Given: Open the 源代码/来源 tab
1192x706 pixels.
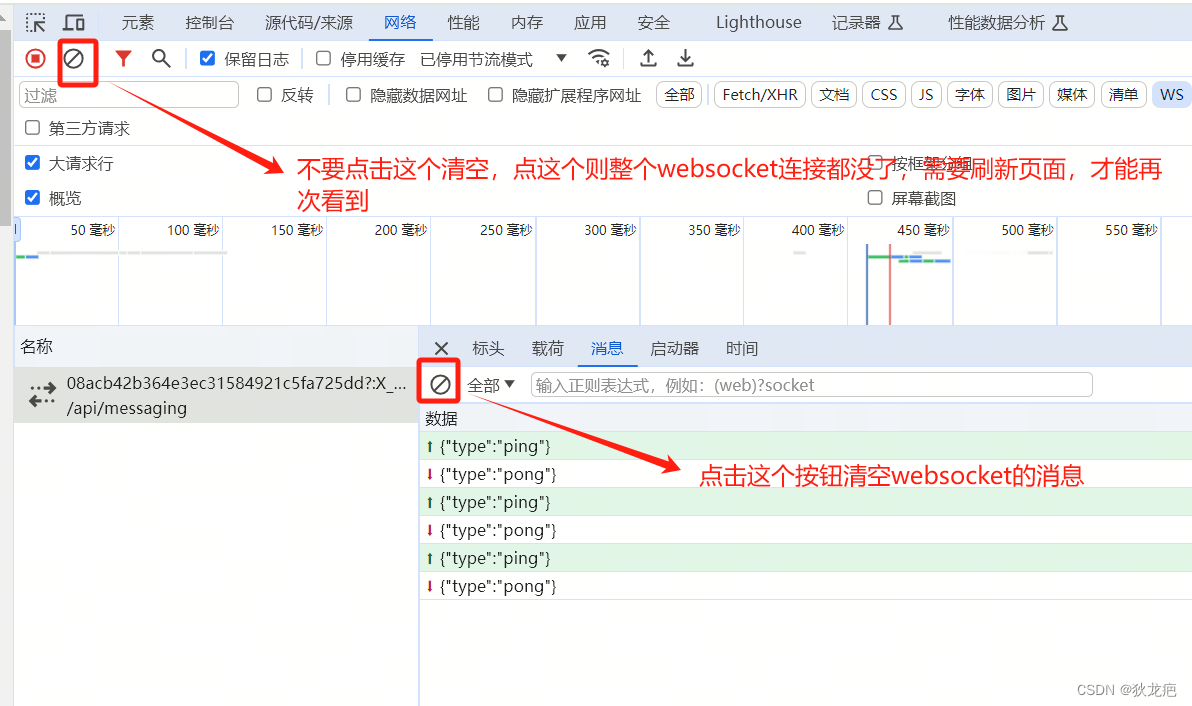Looking at the screenshot, I should [x=309, y=23].
